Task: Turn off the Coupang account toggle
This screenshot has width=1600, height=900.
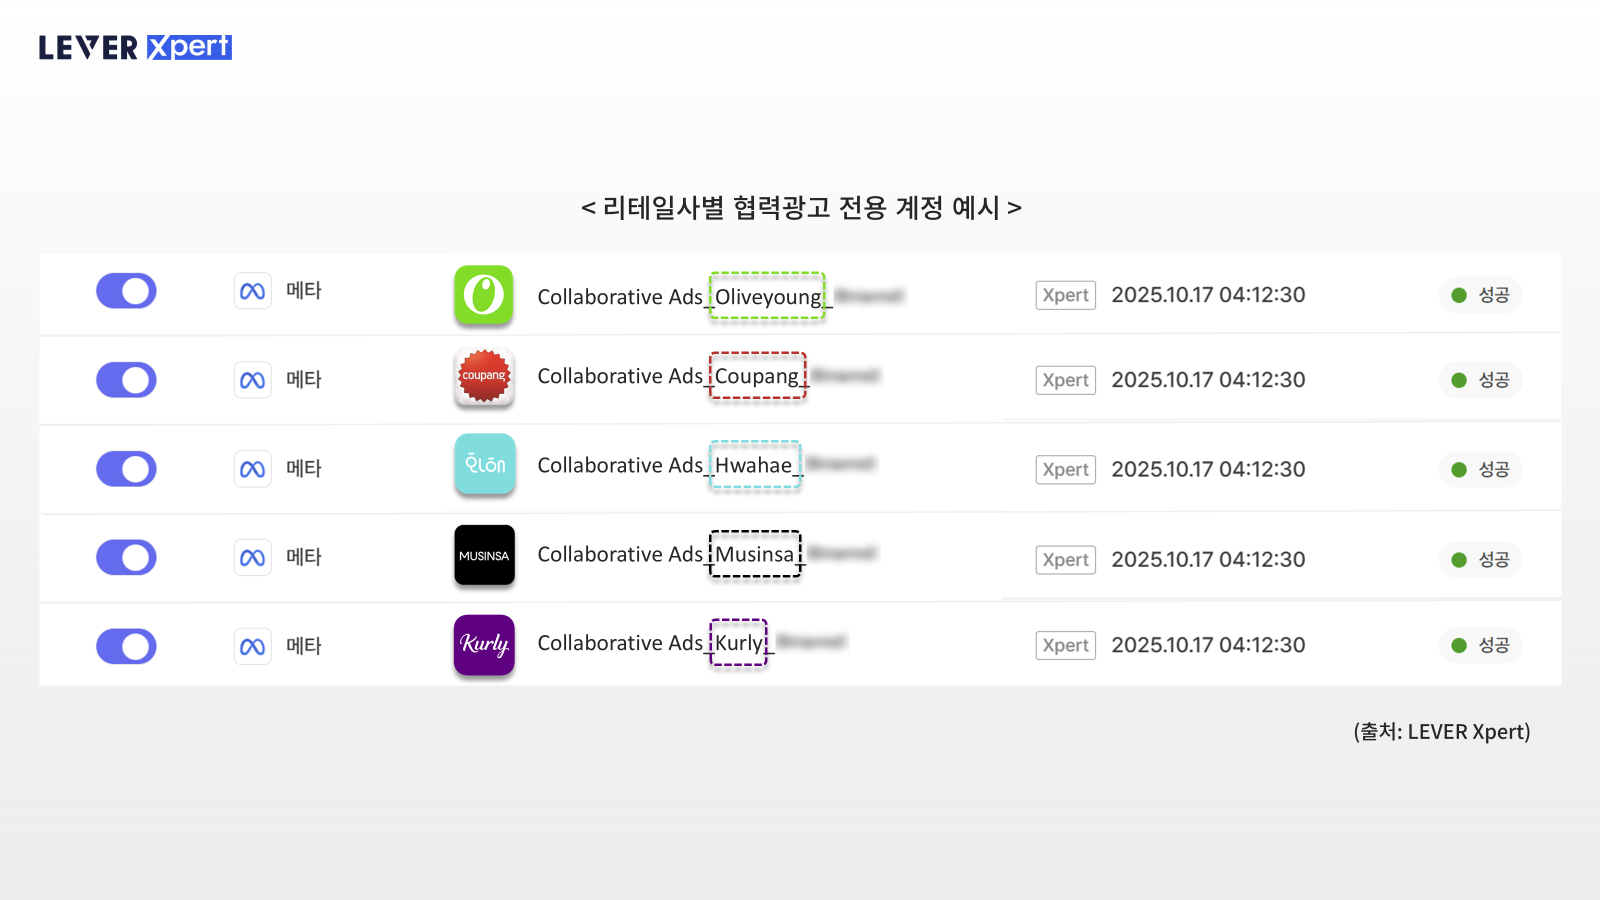Action: (x=126, y=380)
